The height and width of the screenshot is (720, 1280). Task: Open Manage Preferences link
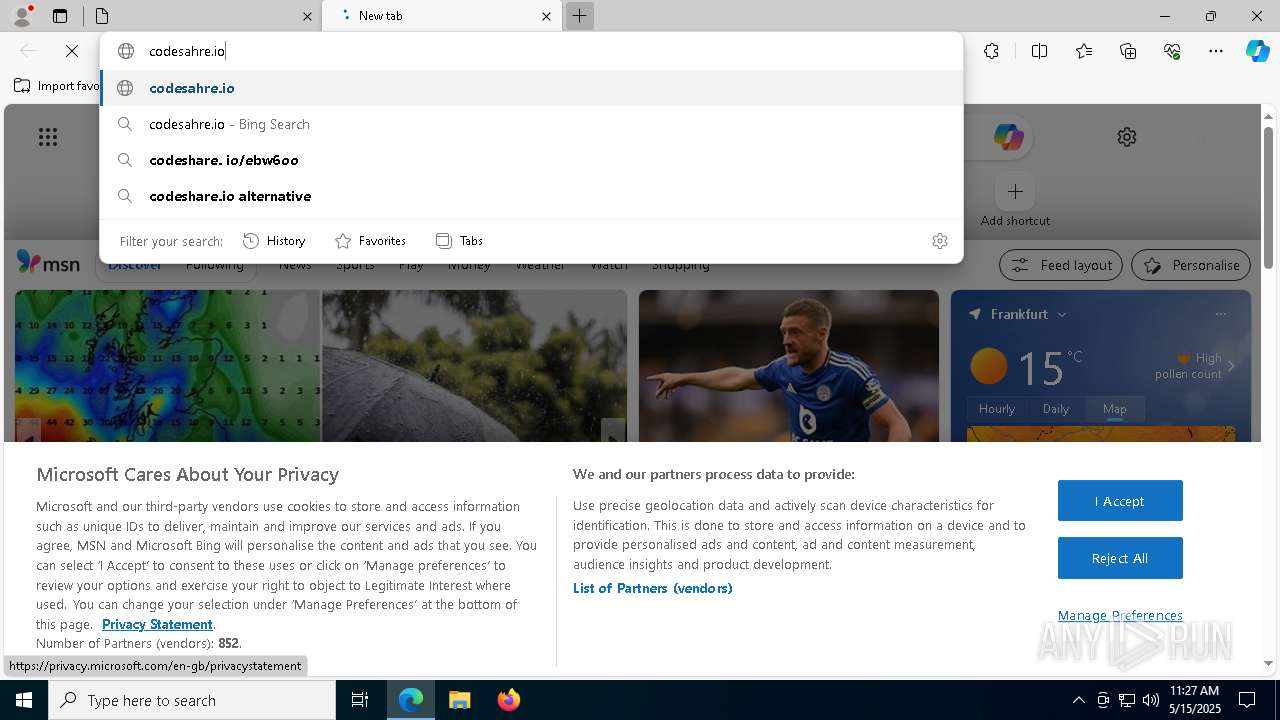pyautogui.click(x=1120, y=615)
